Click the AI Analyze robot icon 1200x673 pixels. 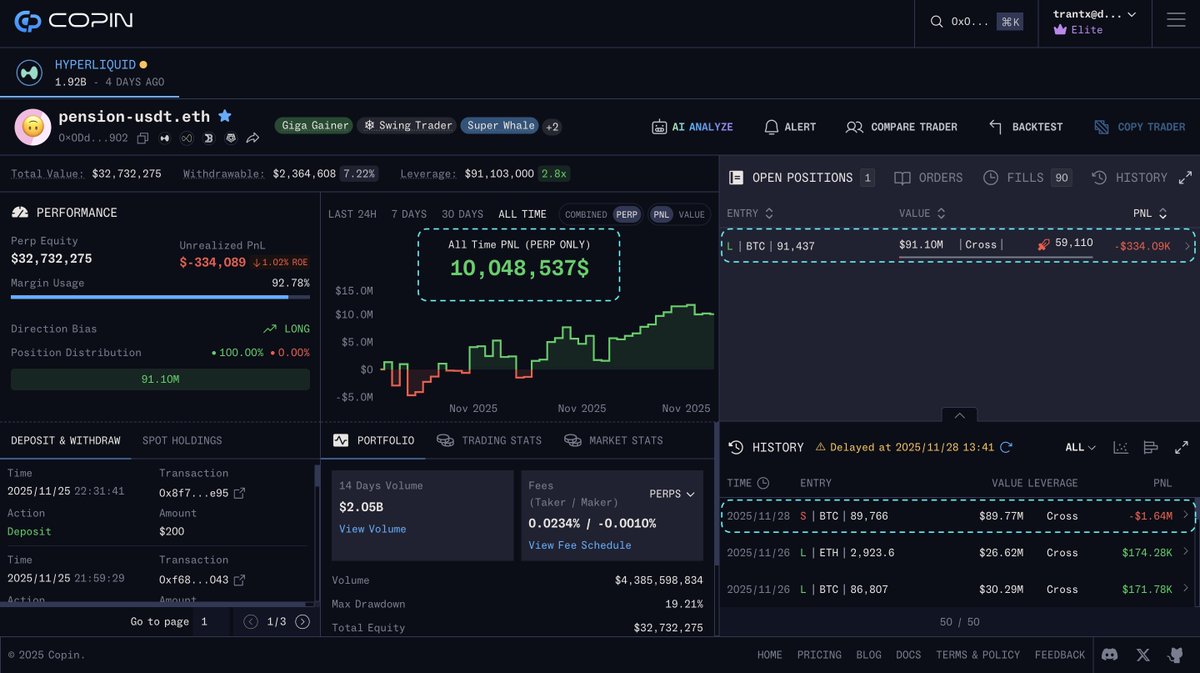(x=659, y=127)
